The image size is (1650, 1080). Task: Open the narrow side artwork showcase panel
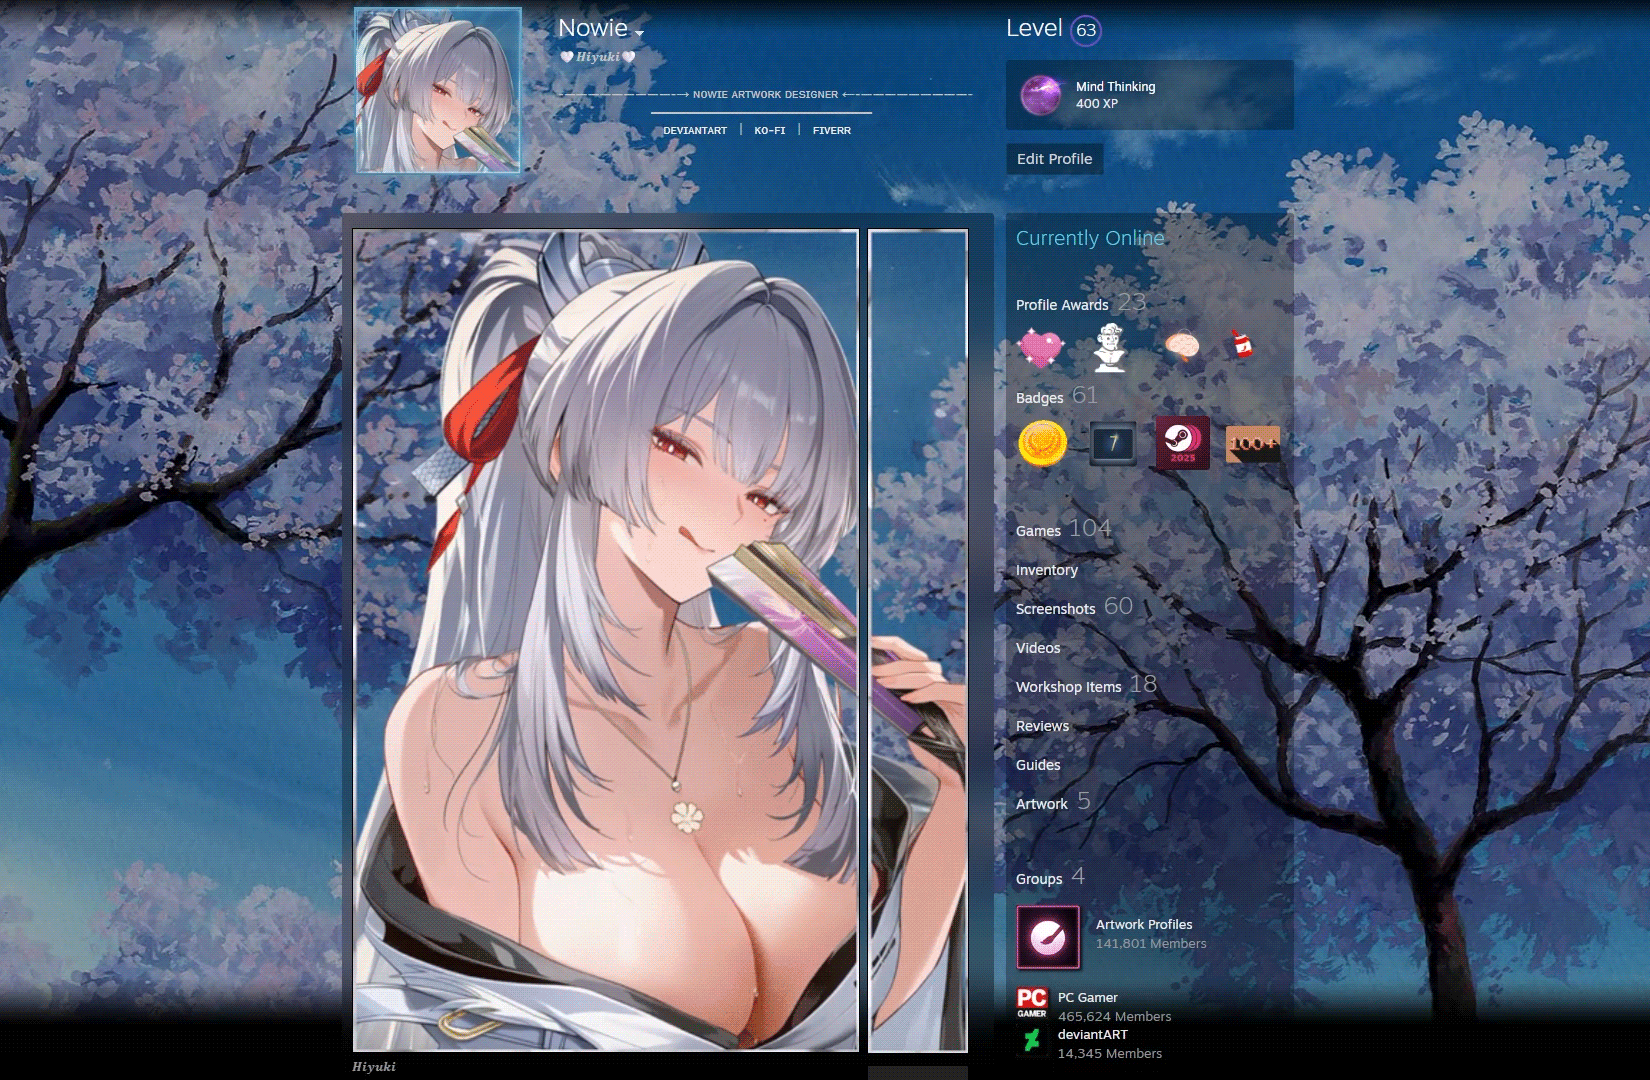tap(918, 641)
